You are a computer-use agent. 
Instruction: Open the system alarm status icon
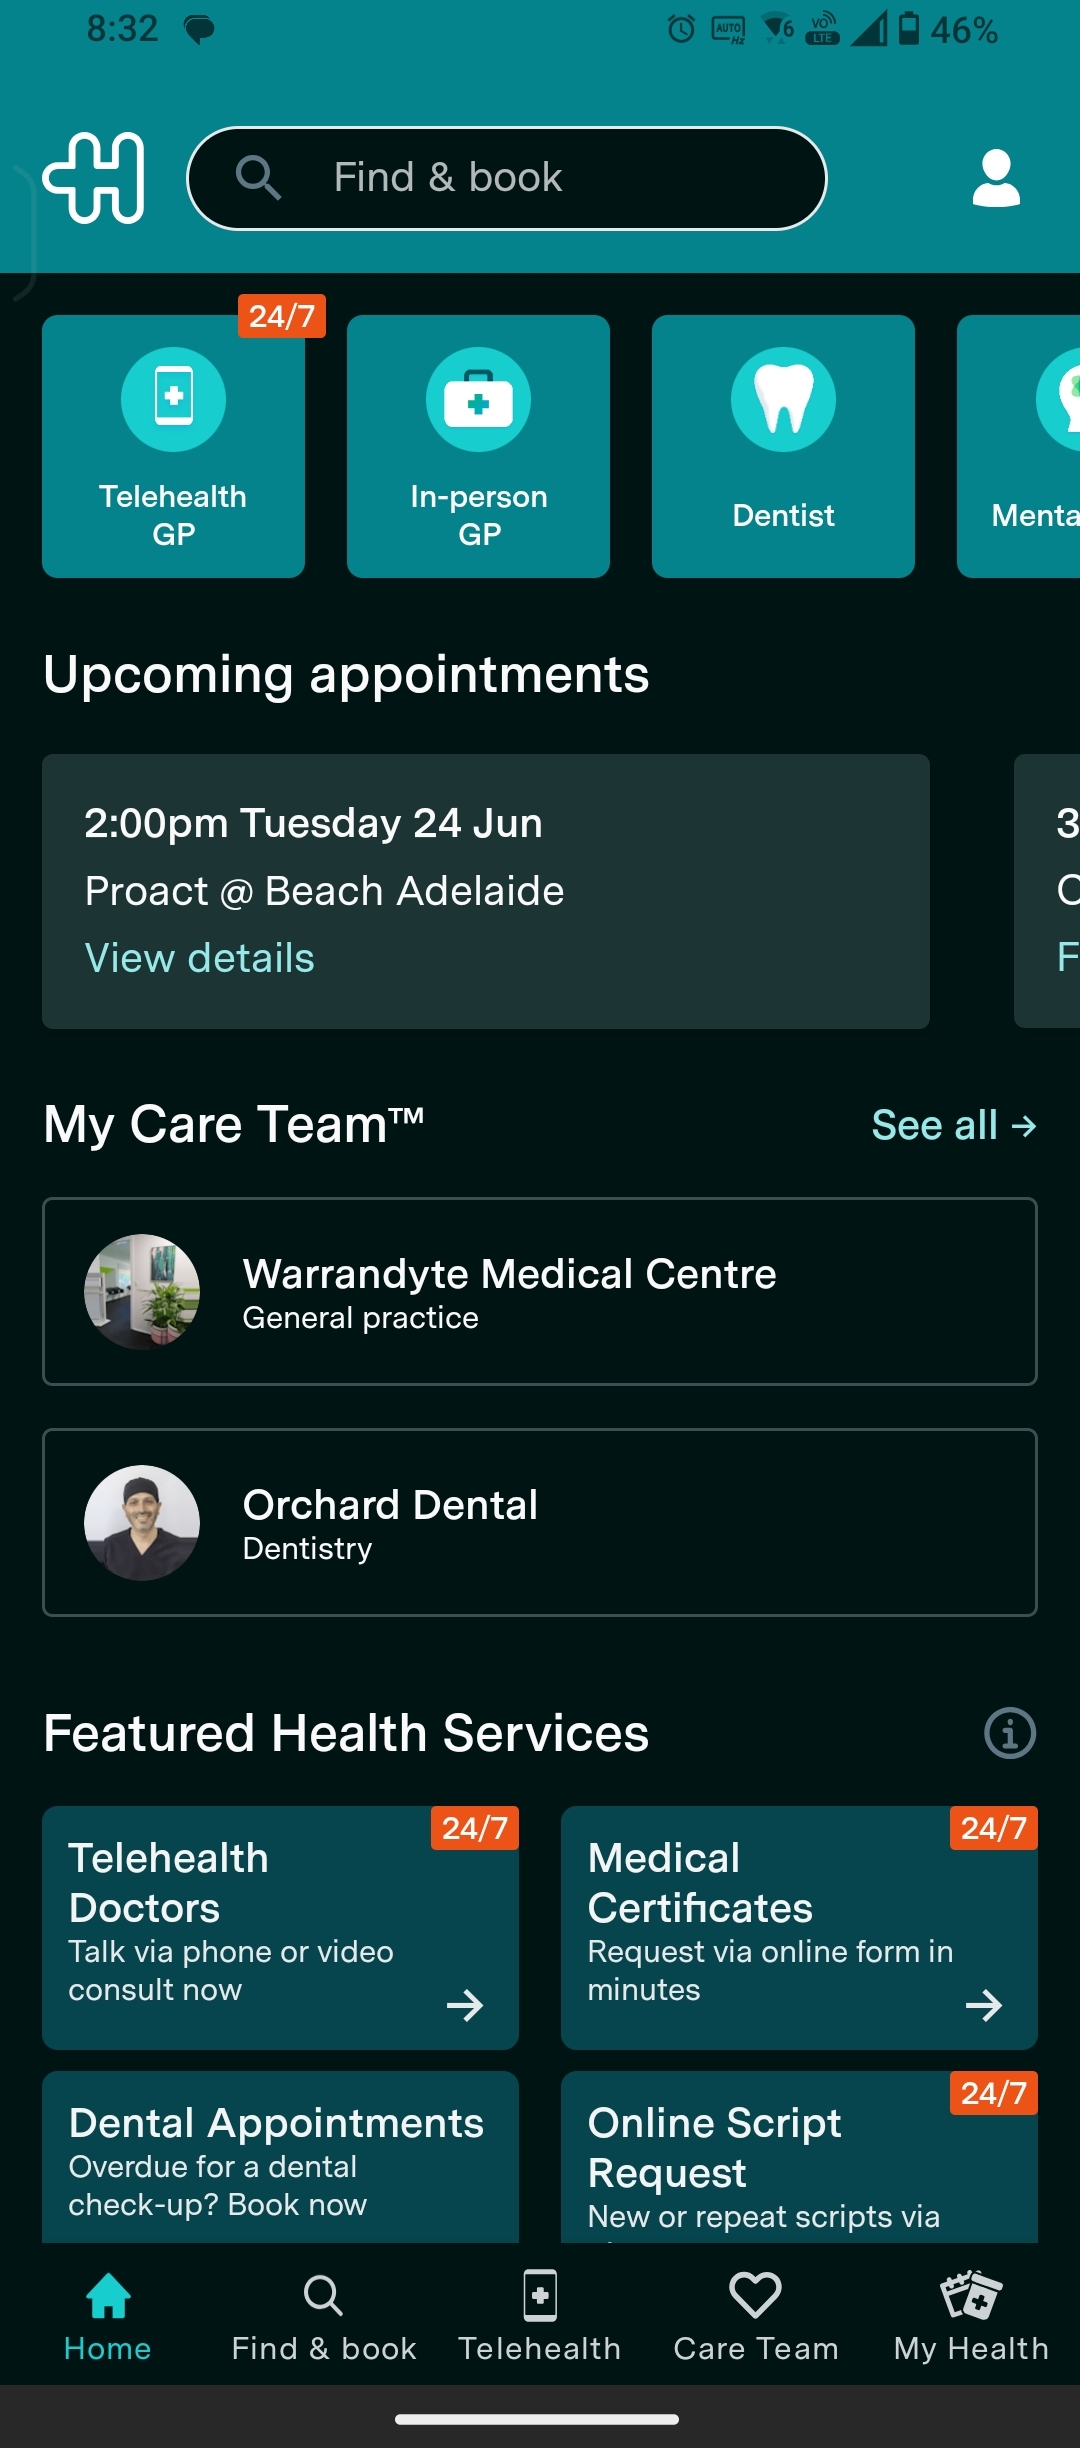click(681, 29)
